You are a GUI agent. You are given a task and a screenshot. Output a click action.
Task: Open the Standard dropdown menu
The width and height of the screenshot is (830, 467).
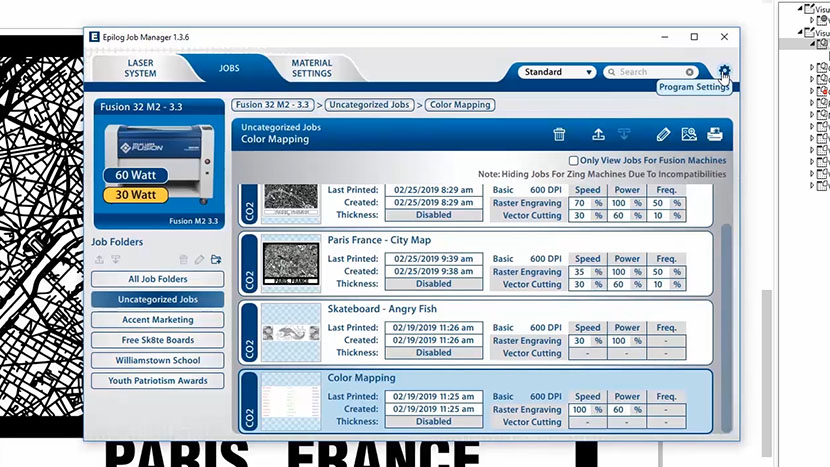coord(557,72)
